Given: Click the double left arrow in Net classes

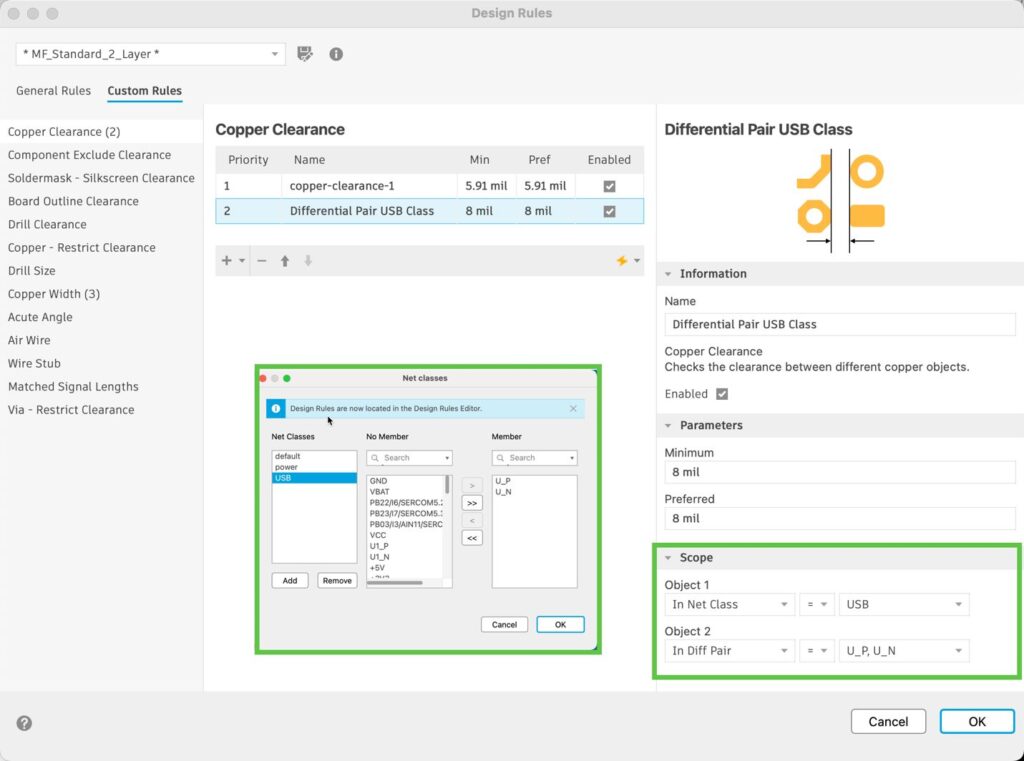Looking at the screenshot, I should click(x=472, y=538).
